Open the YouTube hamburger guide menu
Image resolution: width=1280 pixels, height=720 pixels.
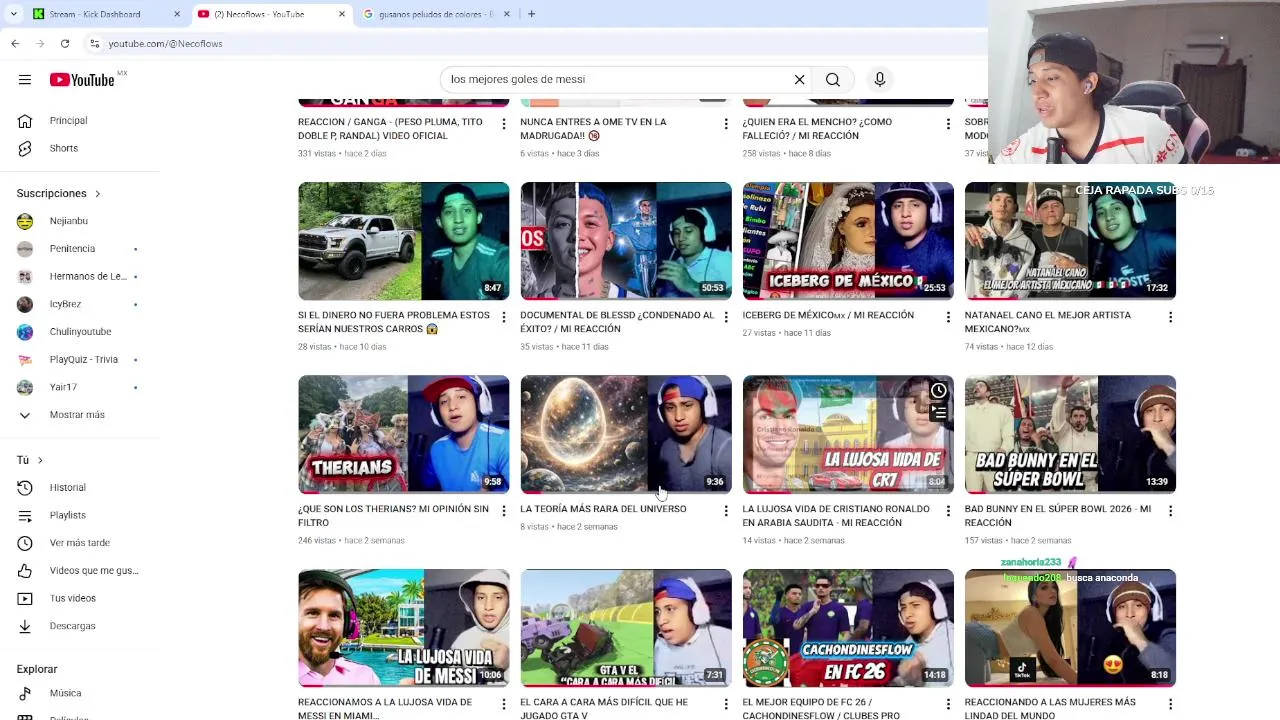point(25,80)
